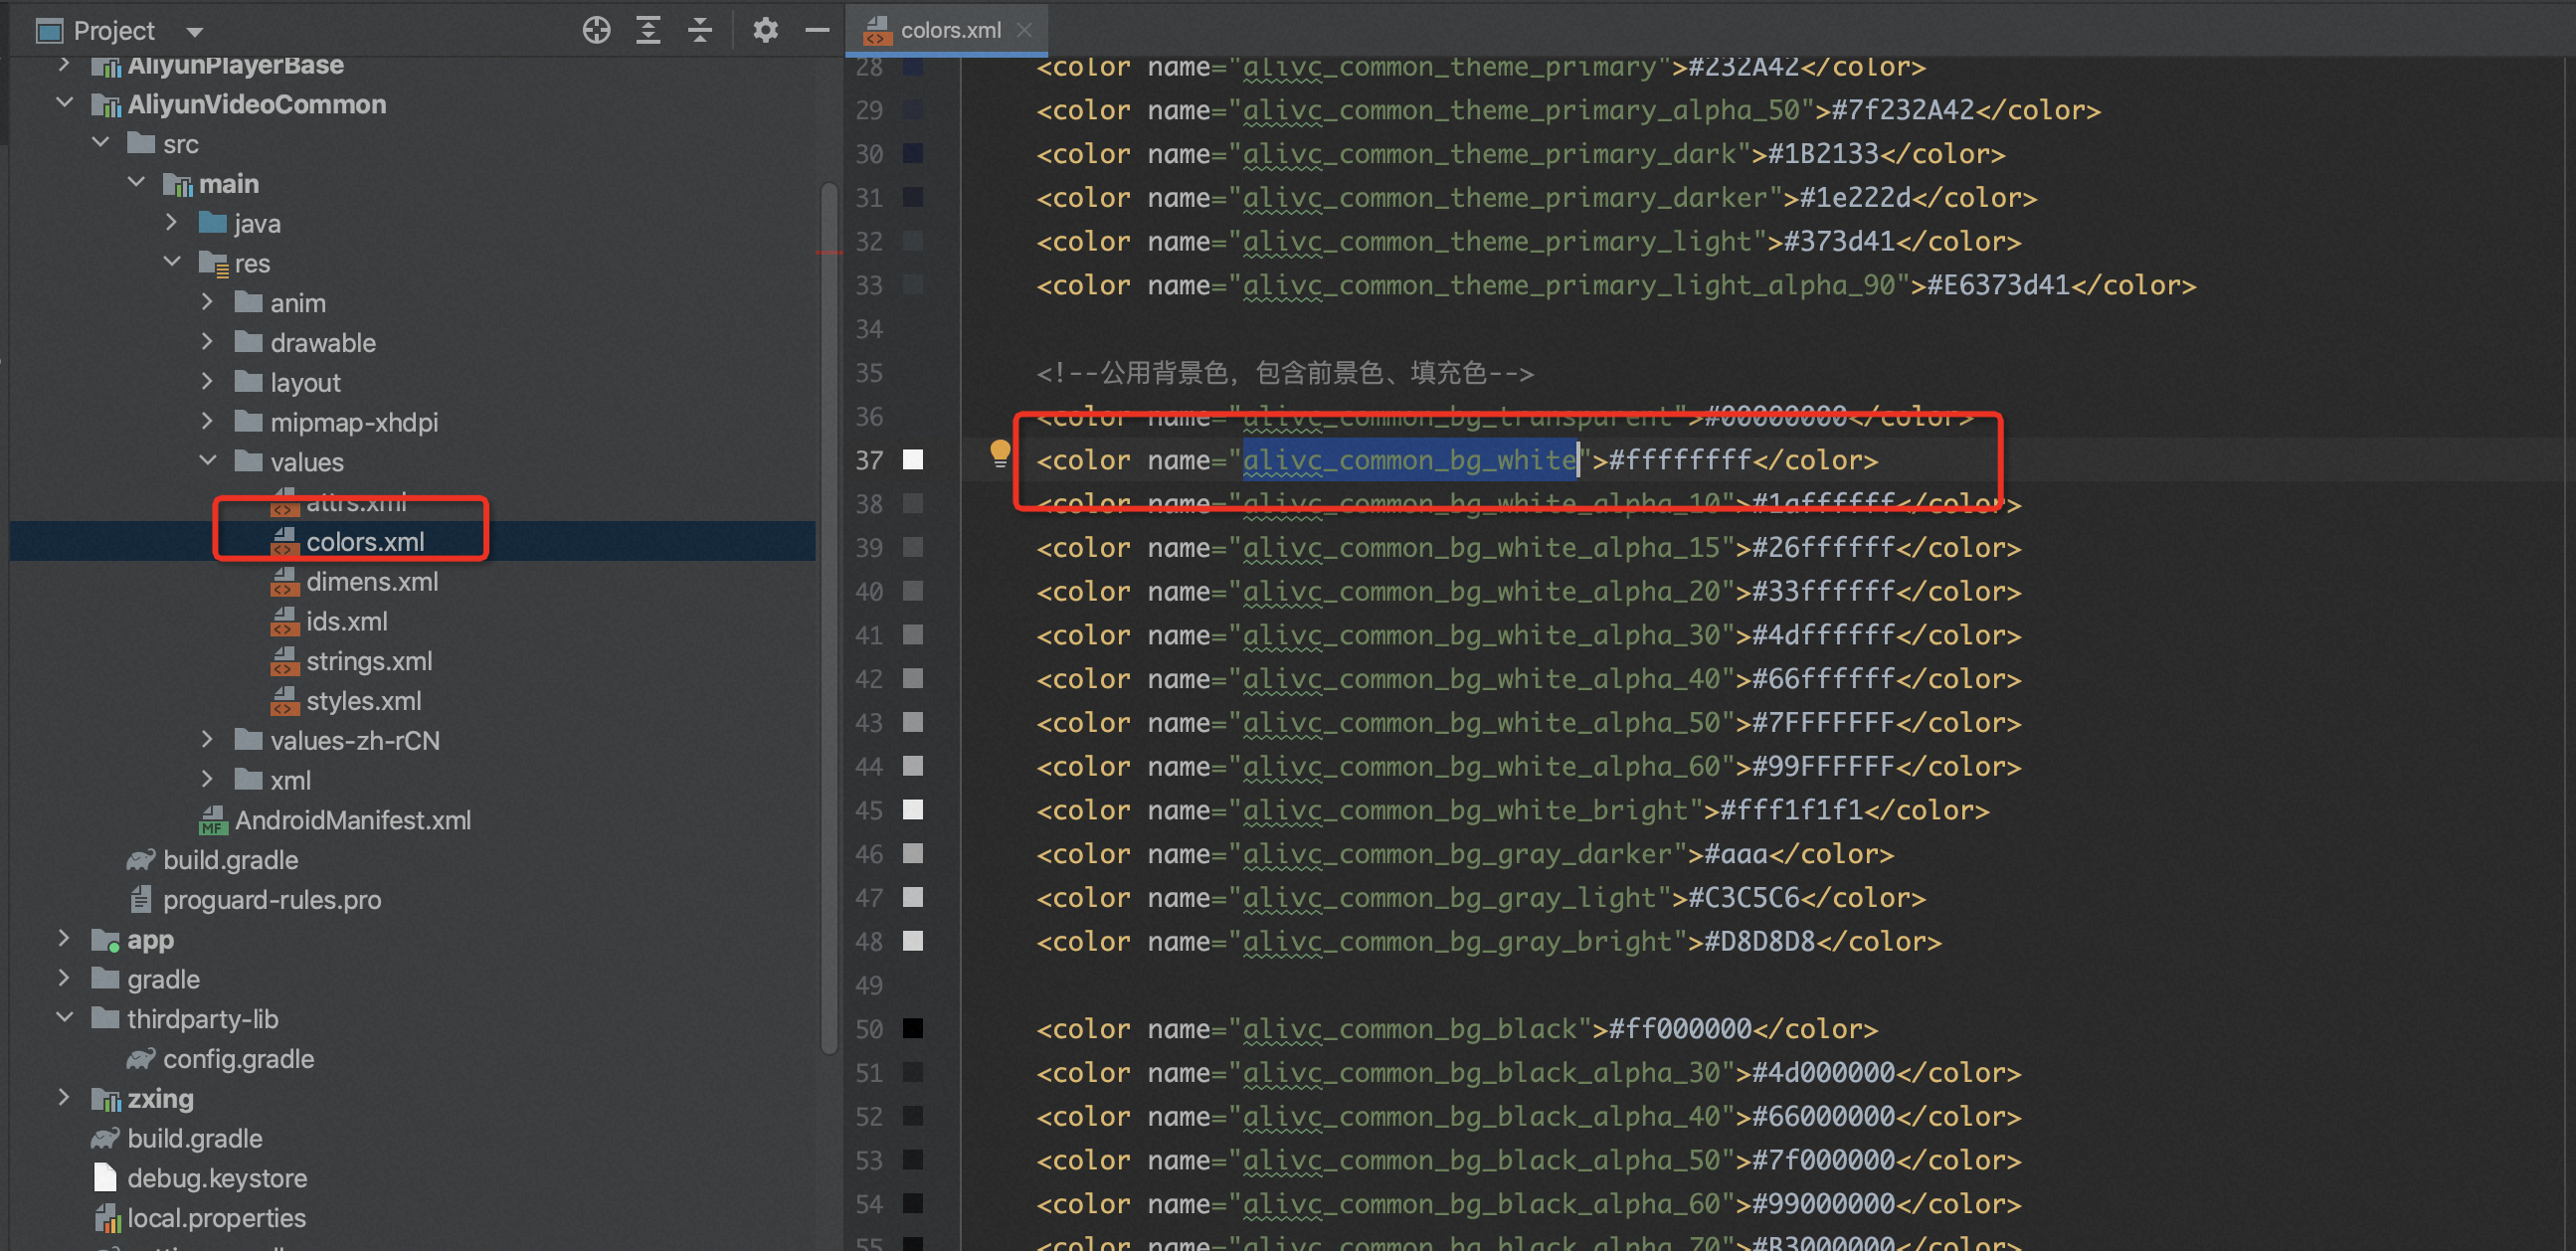The width and height of the screenshot is (2576, 1251).
Task: Switch to the colors.xml tab
Action: pyautogui.click(x=949, y=30)
